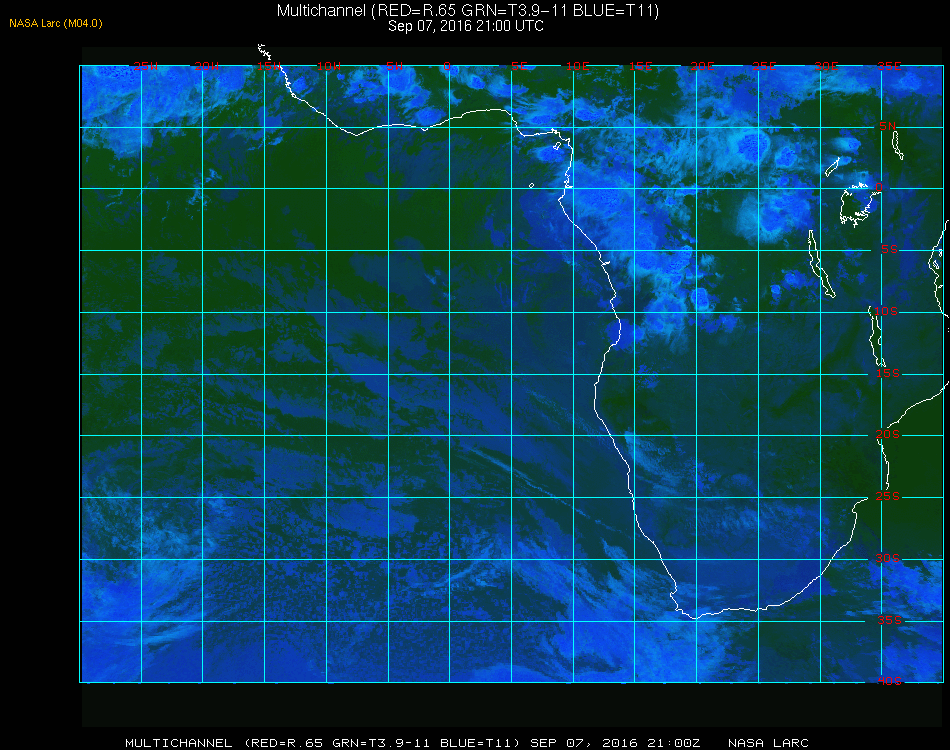Click the "20E" longitude label
Image resolution: width=950 pixels, height=750 pixels.
pyautogui.click(x=702, y=66)
